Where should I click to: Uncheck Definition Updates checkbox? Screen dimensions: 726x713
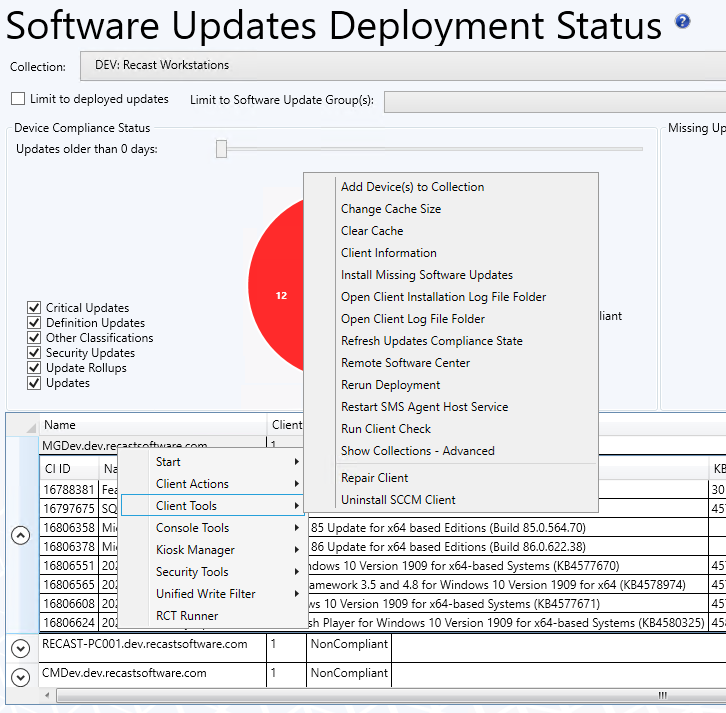(x=34, y=323)
